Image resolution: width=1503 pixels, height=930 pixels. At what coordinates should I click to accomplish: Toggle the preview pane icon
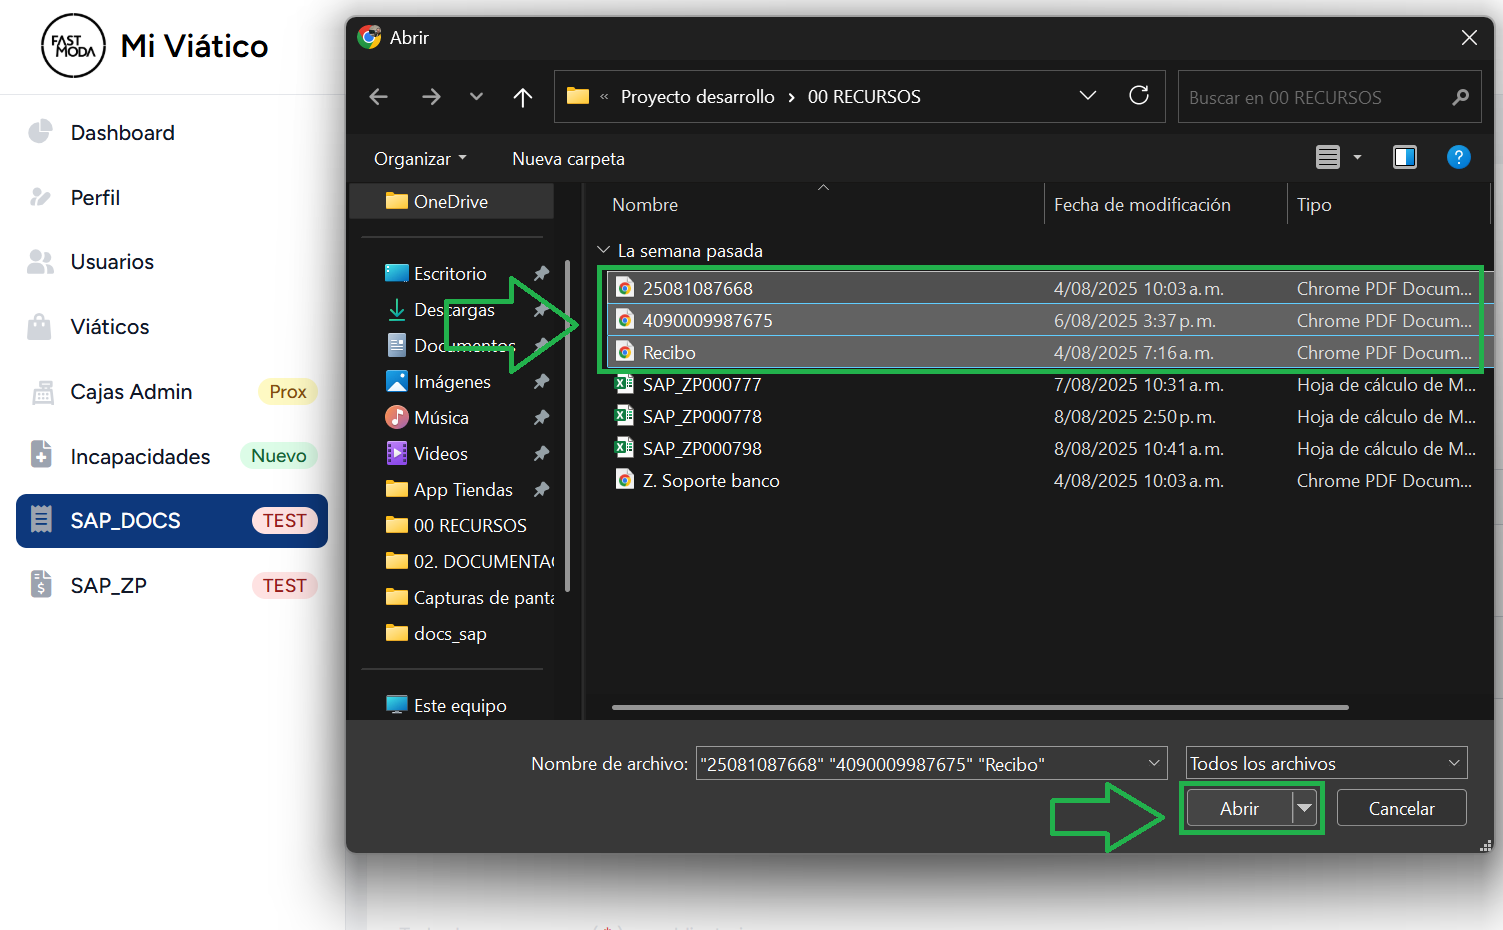tap(1404, 157)
